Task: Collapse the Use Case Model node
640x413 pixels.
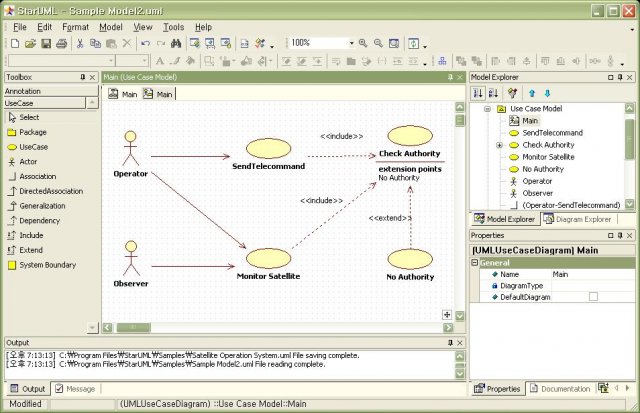Action: [487, 109]
